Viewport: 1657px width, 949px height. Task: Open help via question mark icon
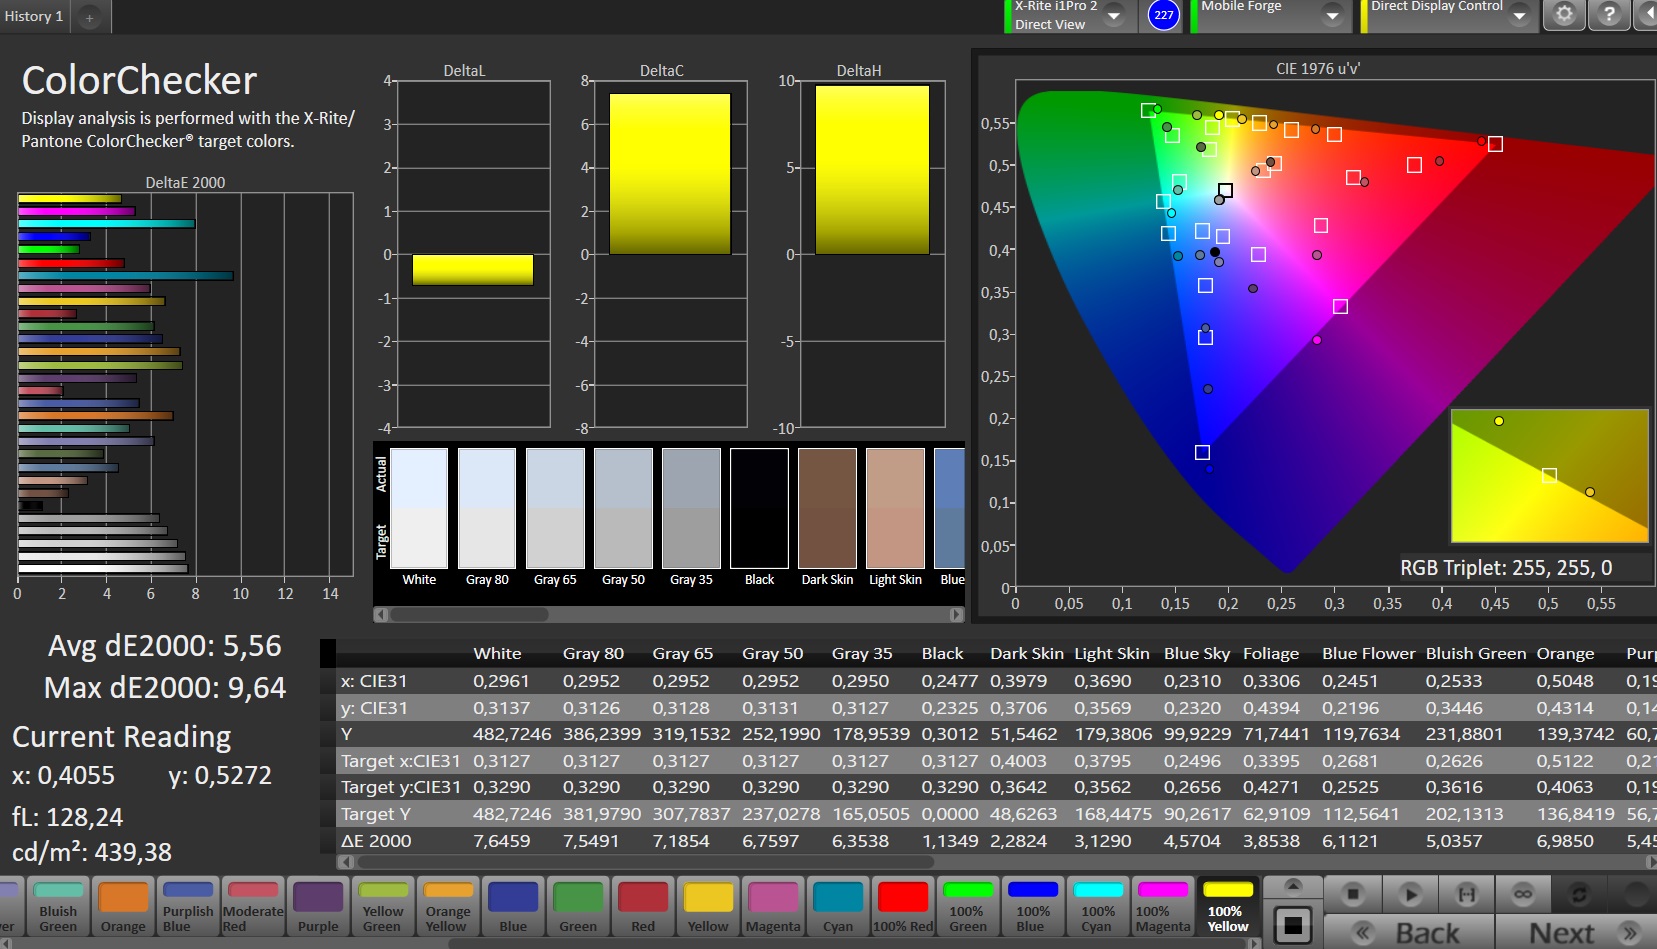coord(1608,15)
